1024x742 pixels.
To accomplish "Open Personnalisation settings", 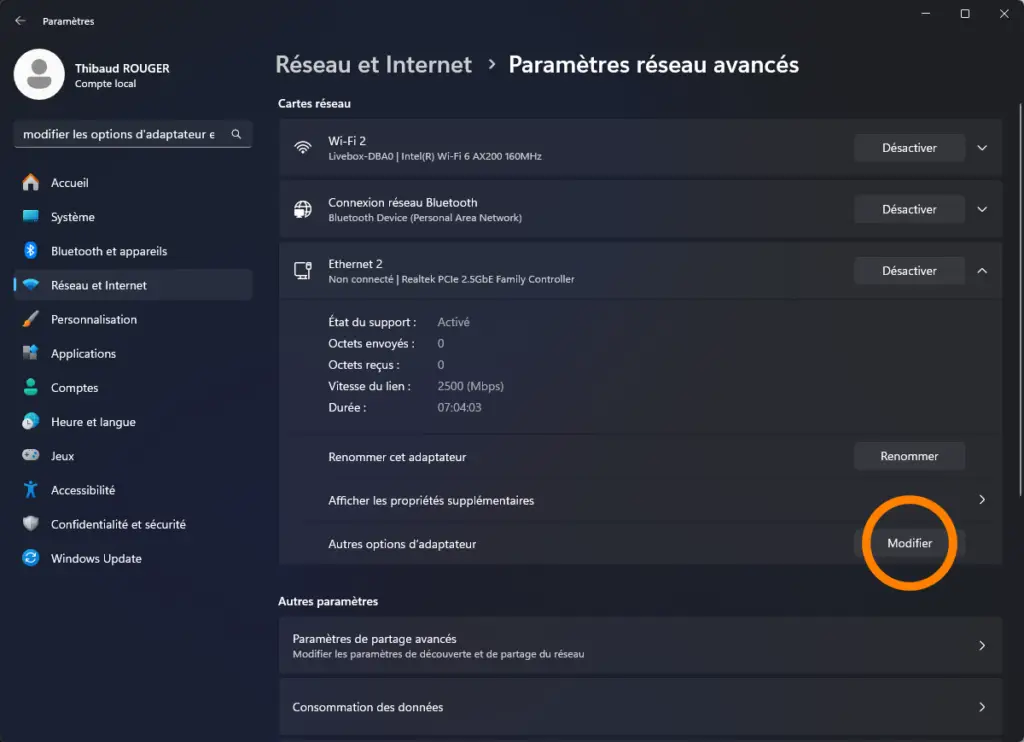I will [x=133, y=319].
